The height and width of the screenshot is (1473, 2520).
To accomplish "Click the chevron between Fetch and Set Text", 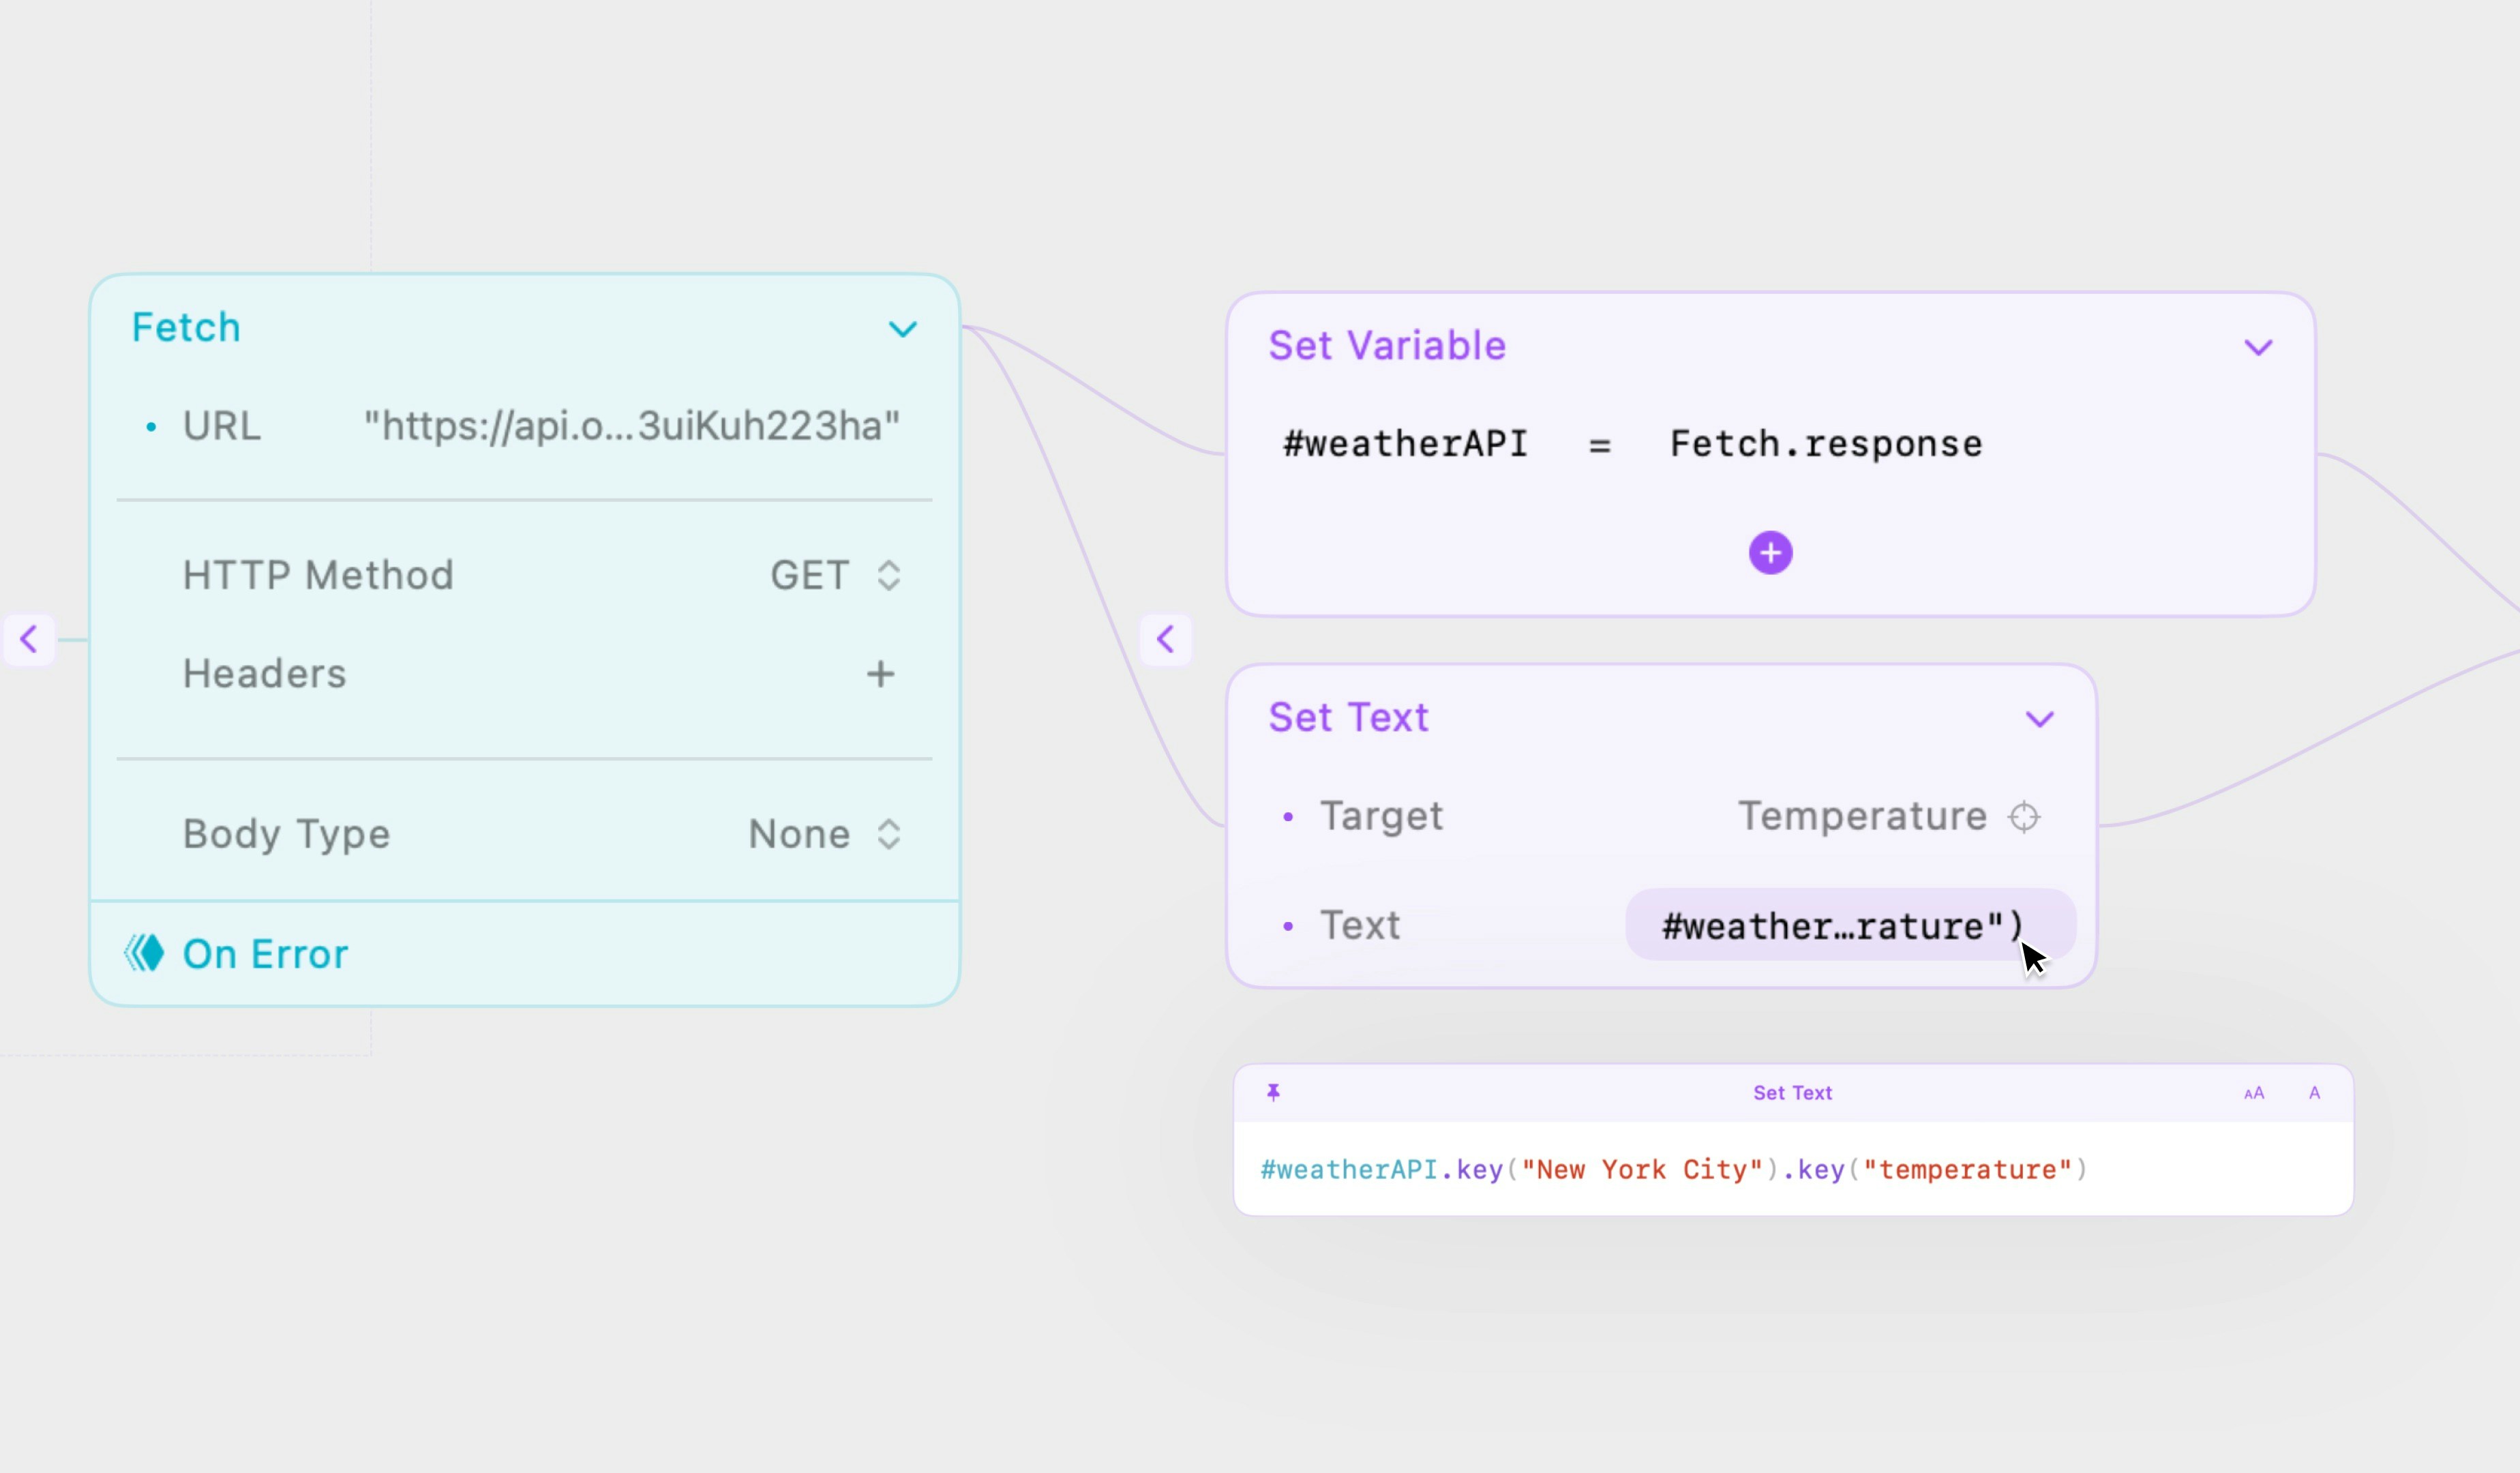I will (x=1165, y=639).
